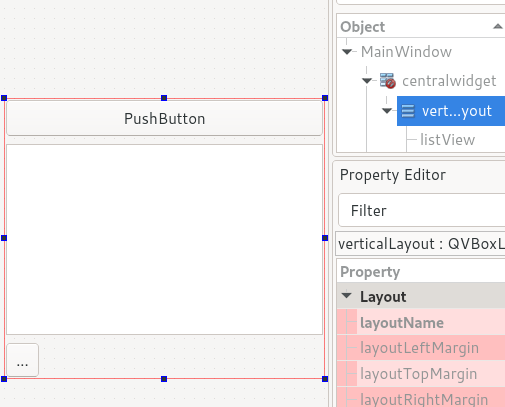
Task: Click the centralwidget broken layout icon
Action: [x=388, y=81]
